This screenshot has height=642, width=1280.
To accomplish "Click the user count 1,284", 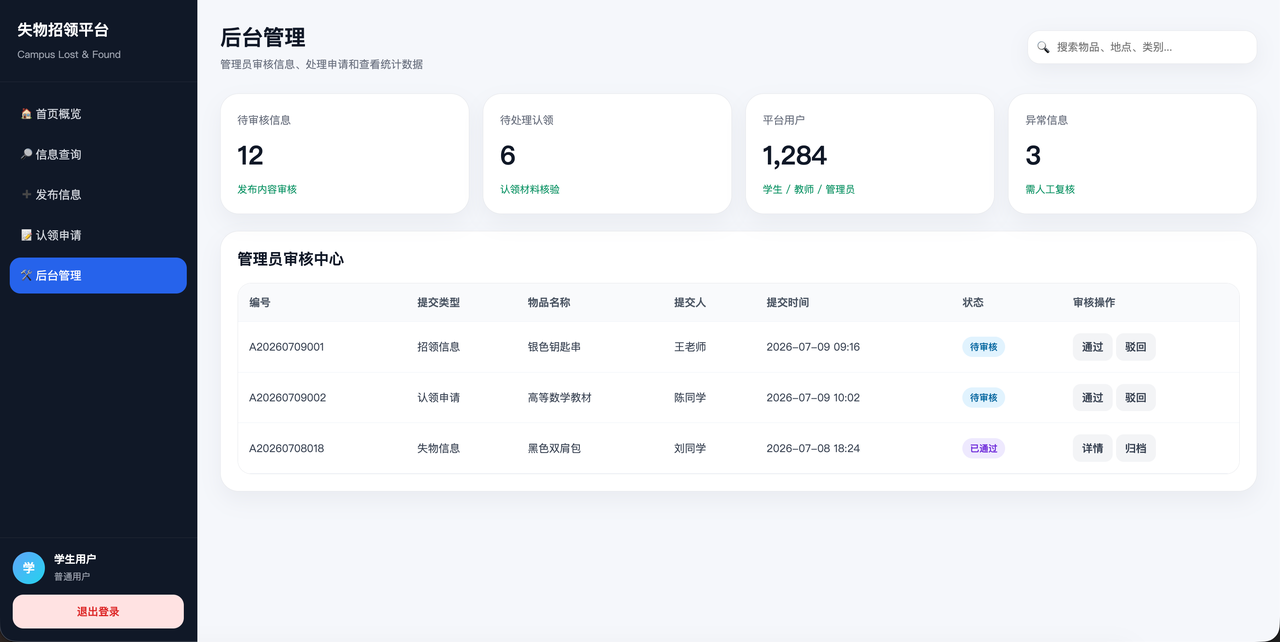I will pos(795,155).
